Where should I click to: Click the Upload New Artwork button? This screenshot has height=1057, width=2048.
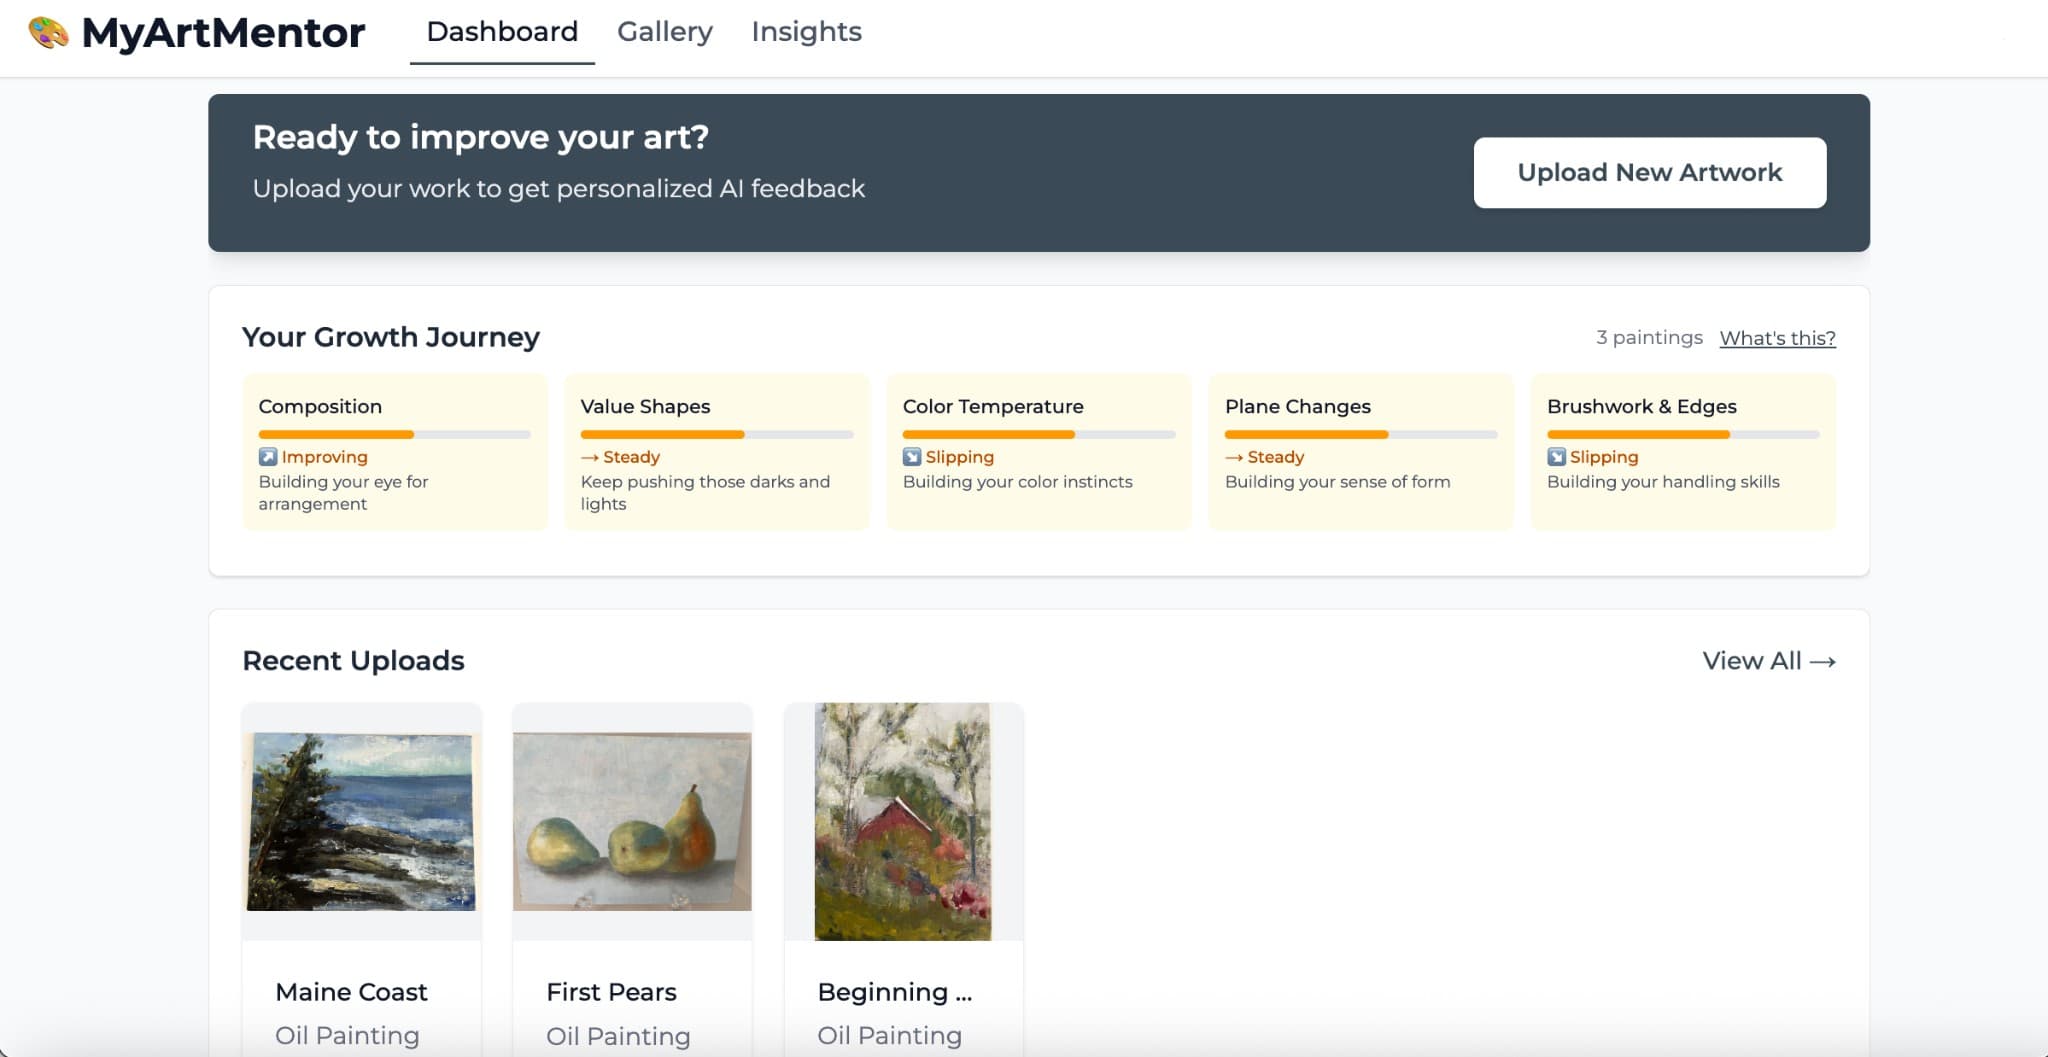[x=1649, y=172]
